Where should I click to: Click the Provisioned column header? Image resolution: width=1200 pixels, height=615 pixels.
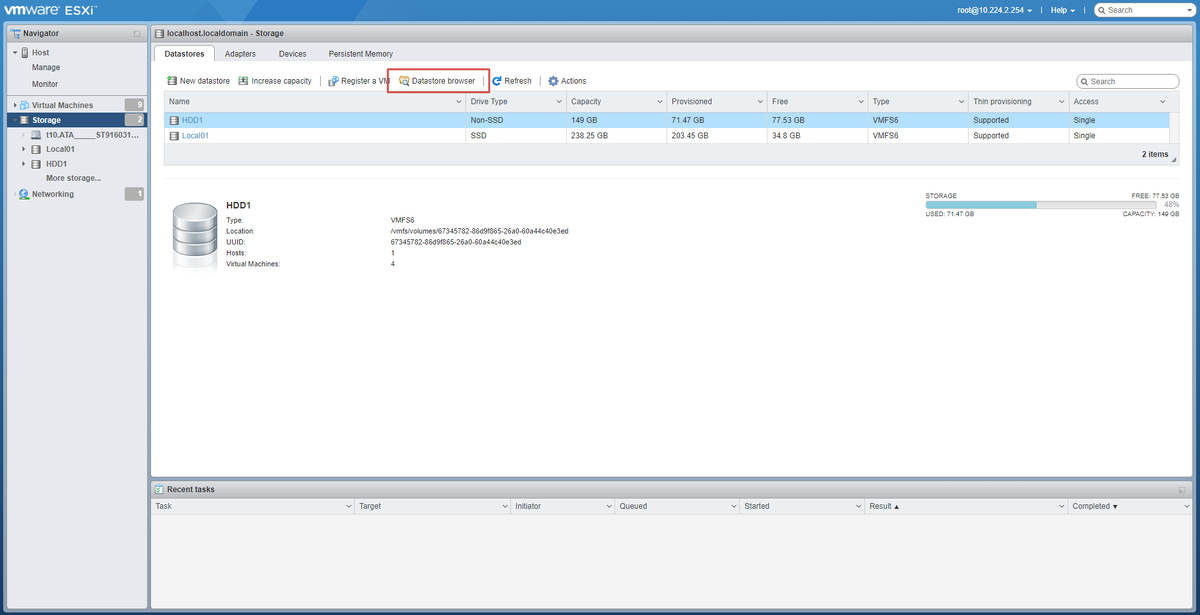tap(715, 102)
